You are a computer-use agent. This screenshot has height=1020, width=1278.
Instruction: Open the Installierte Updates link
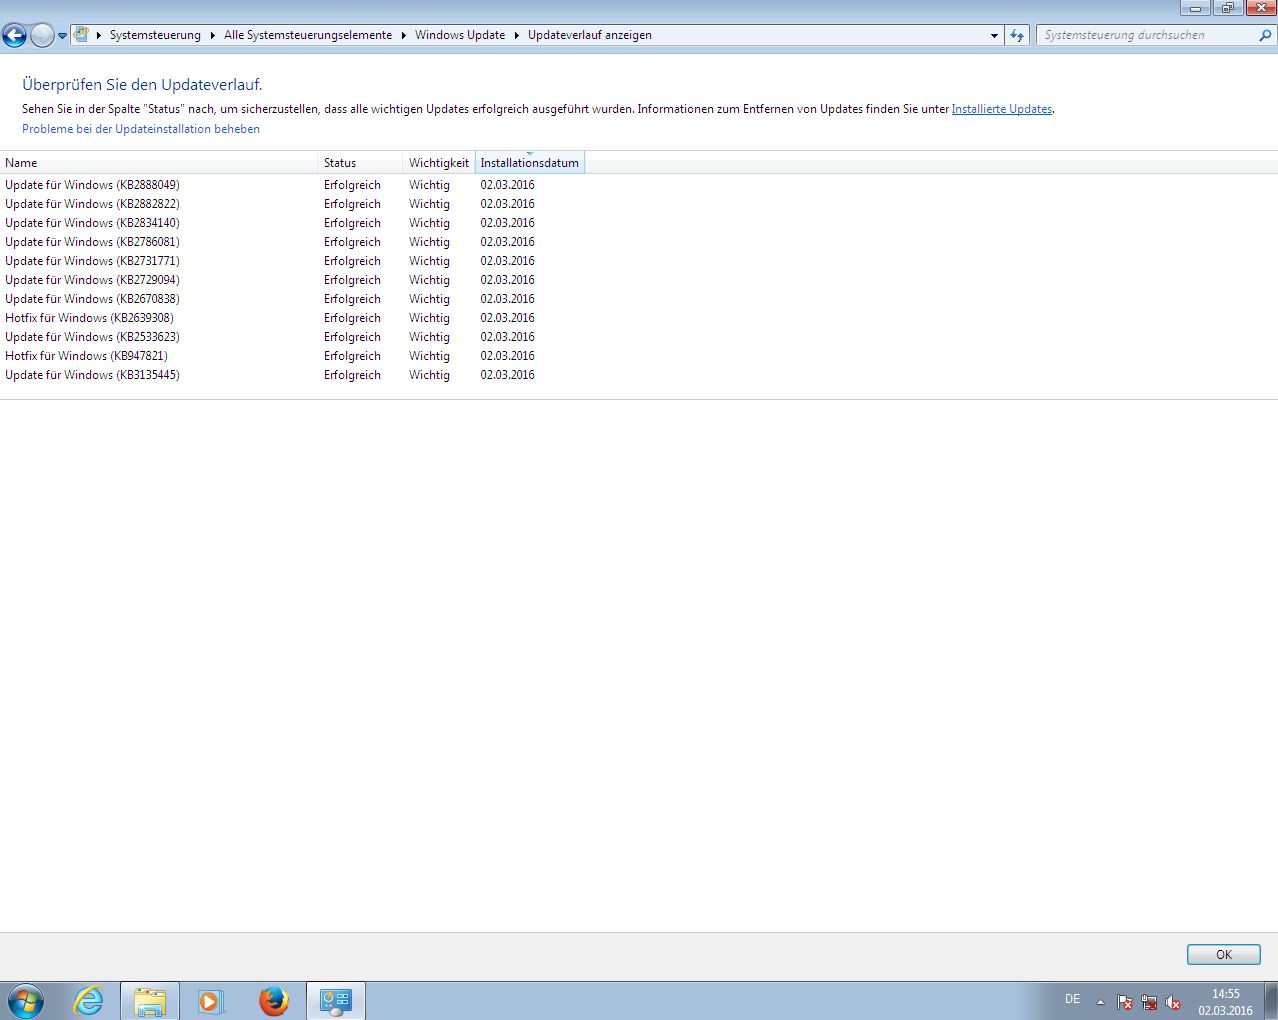(1001, 109)
